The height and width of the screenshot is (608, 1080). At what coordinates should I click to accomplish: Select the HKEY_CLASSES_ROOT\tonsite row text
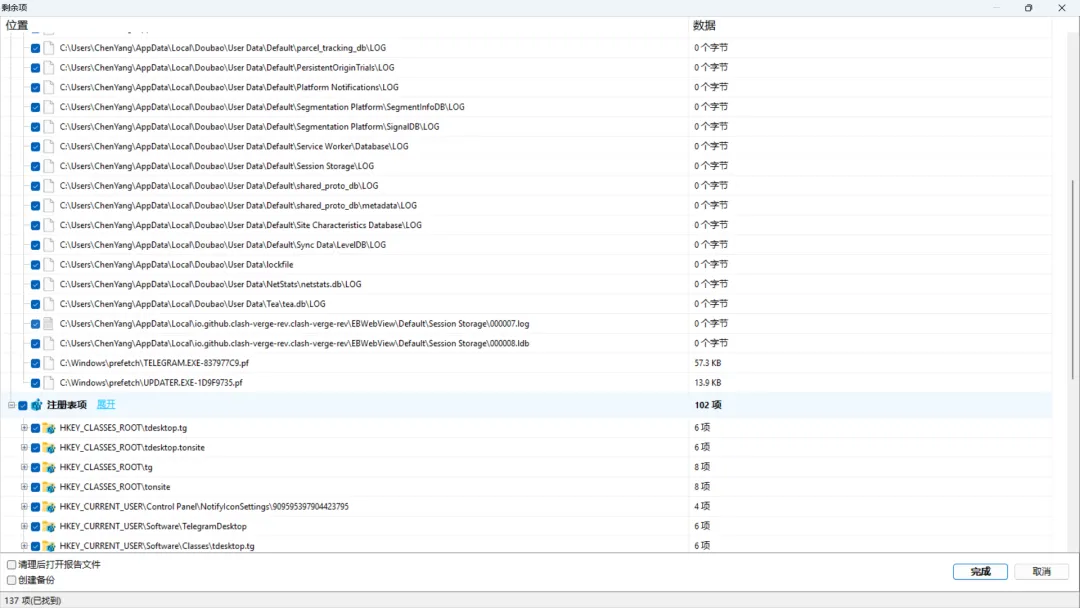[x=115, y=487]
